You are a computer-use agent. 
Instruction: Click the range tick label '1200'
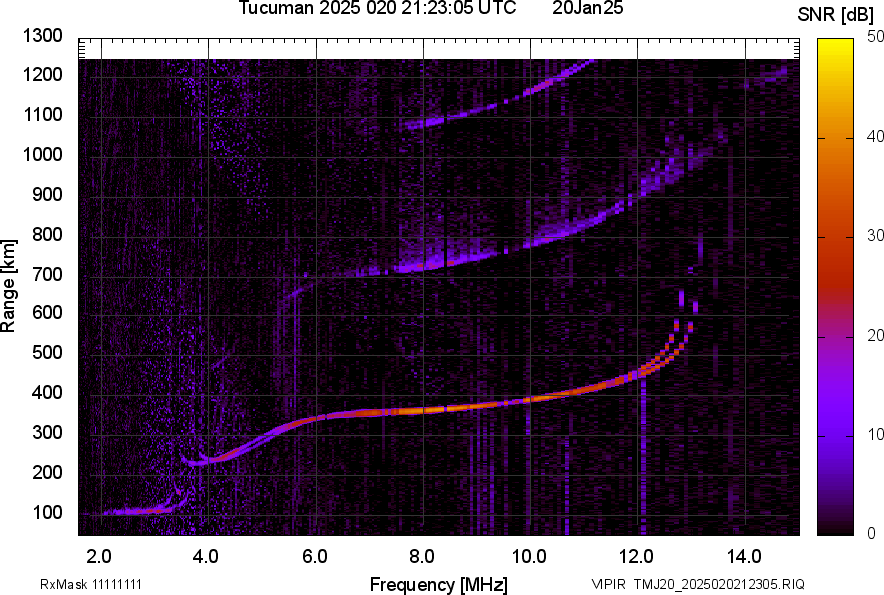42,74
